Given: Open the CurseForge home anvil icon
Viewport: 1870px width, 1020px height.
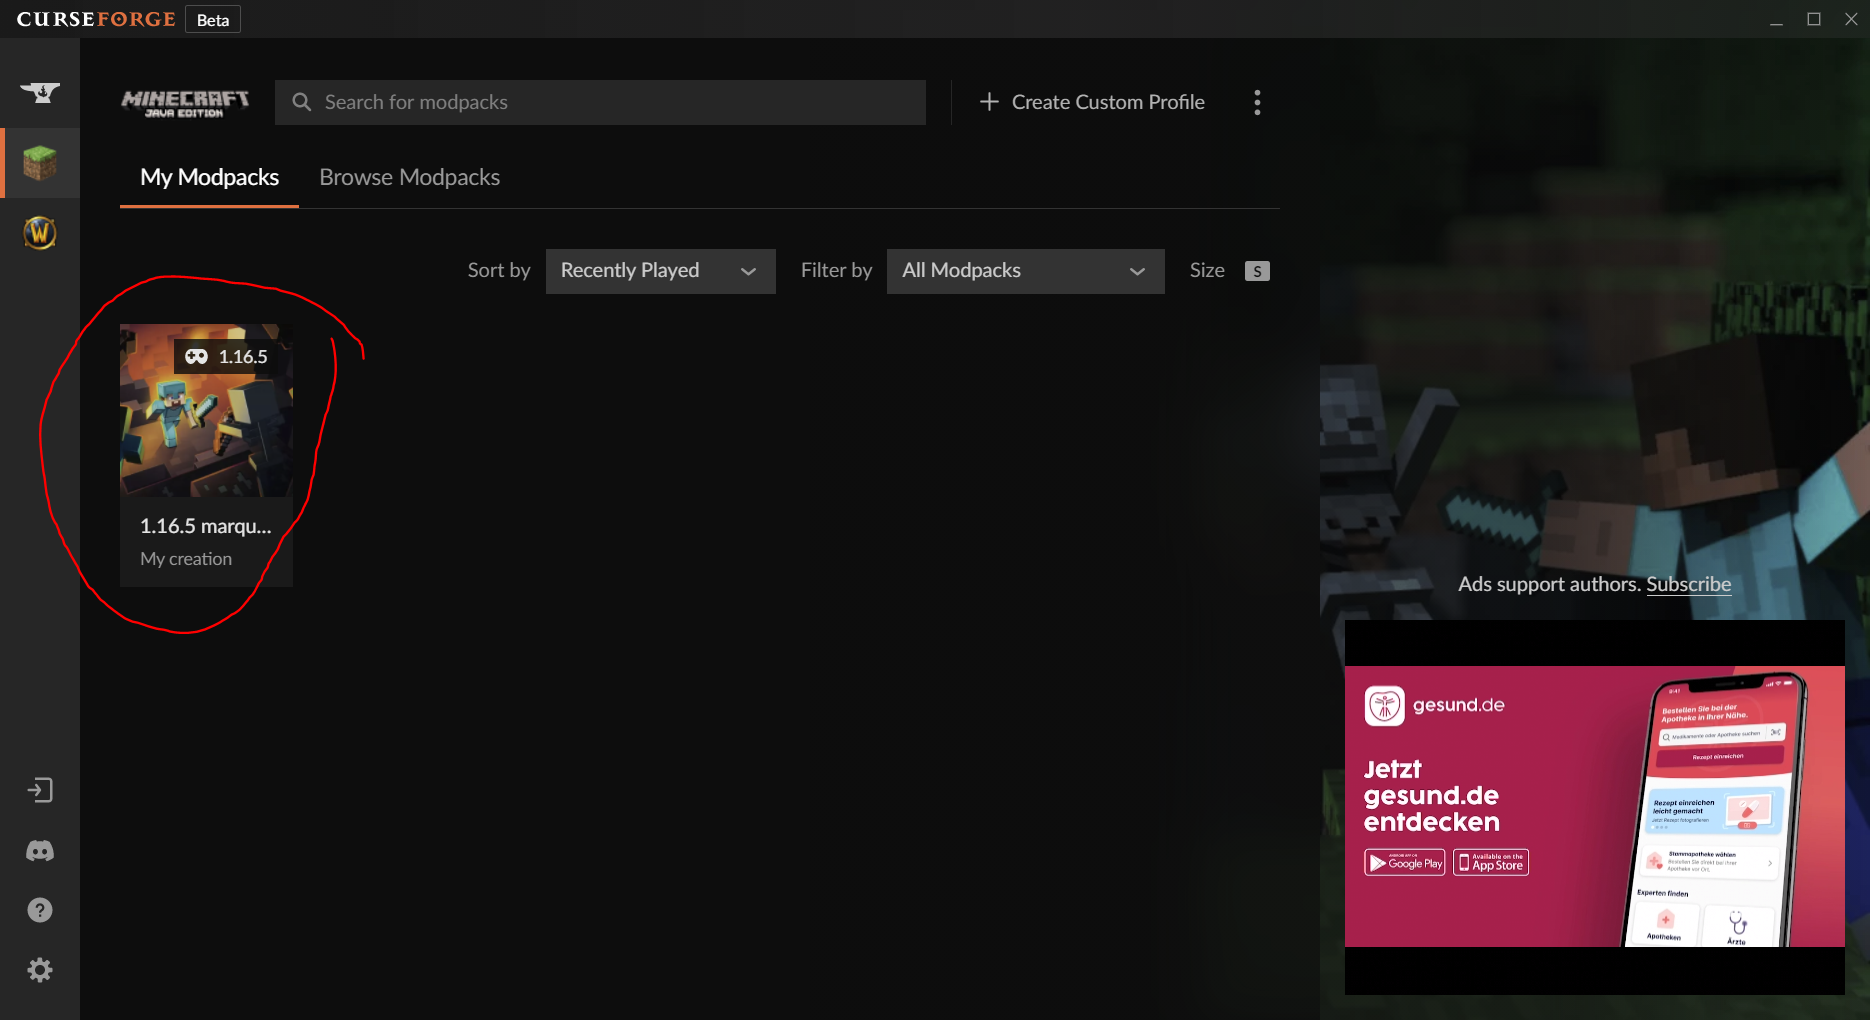Looking at the screenshot, I should pos(40,93).
